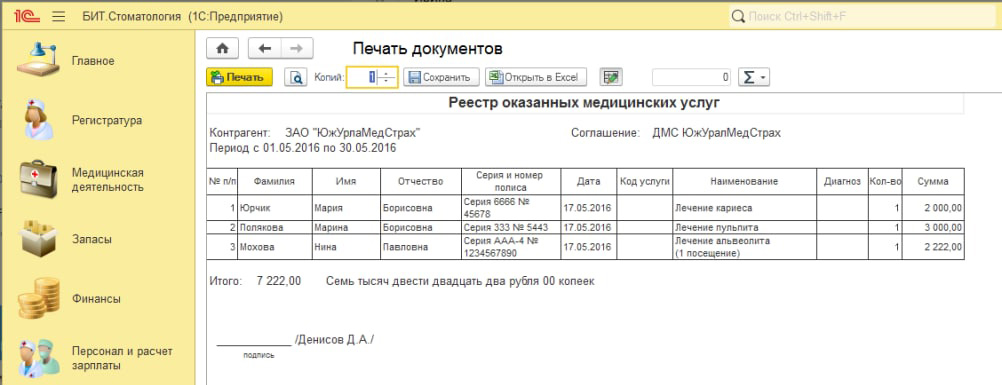Click policy cell Серия 6666 № 45678

(x=511, y=208)
